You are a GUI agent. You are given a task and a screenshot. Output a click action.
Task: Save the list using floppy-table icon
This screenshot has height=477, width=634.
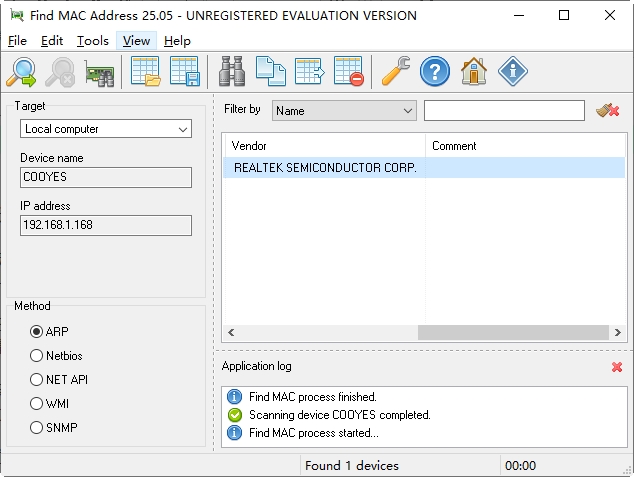pos(185,72)
